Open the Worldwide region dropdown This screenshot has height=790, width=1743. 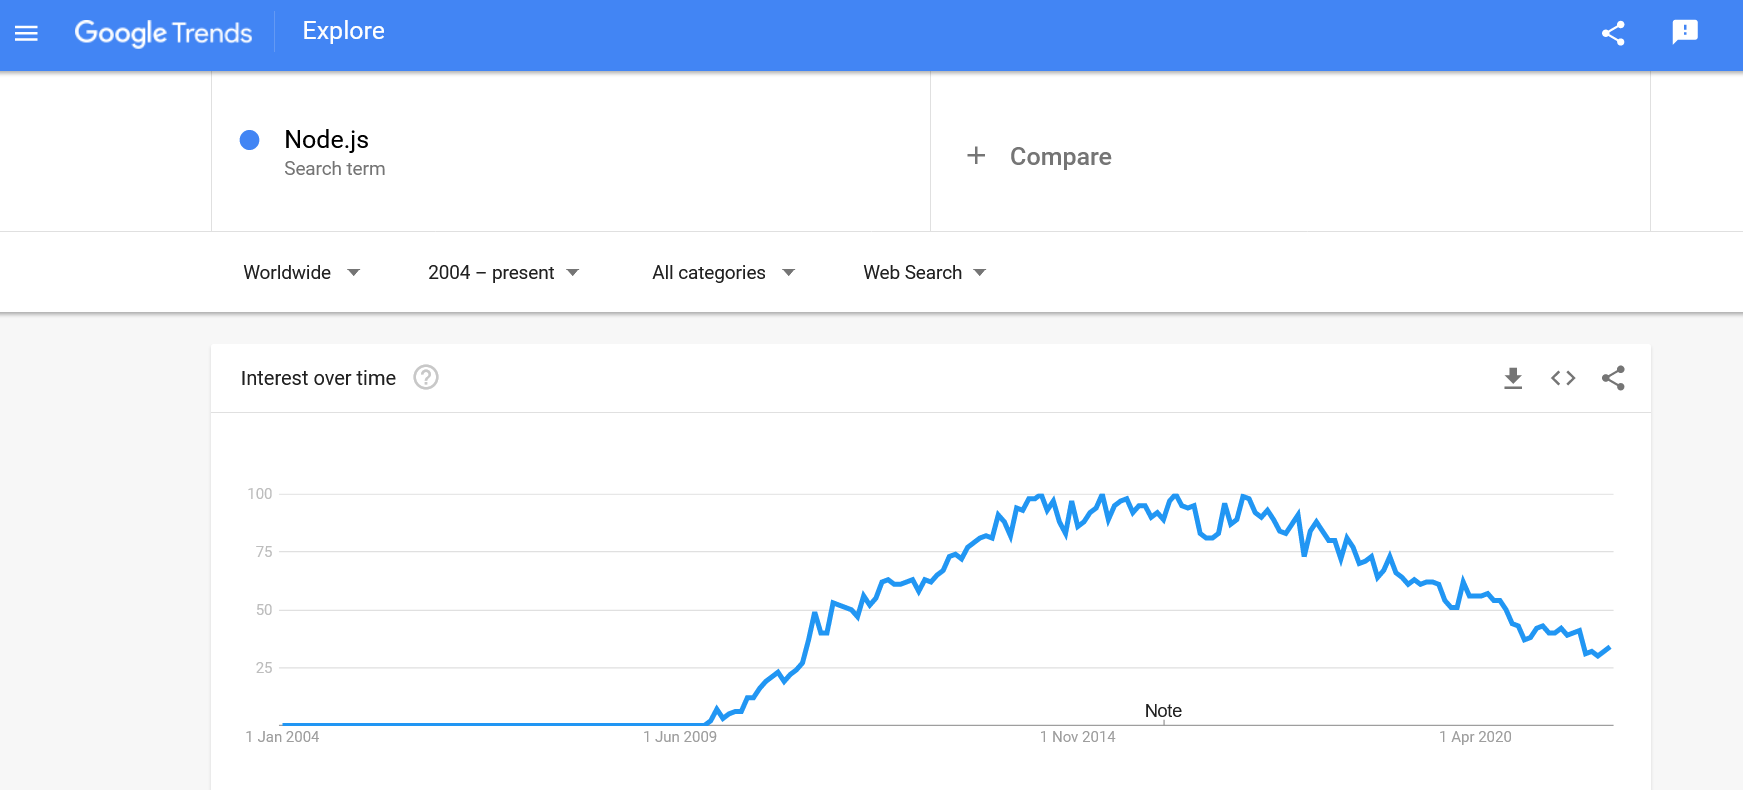(x=300, y=272)
